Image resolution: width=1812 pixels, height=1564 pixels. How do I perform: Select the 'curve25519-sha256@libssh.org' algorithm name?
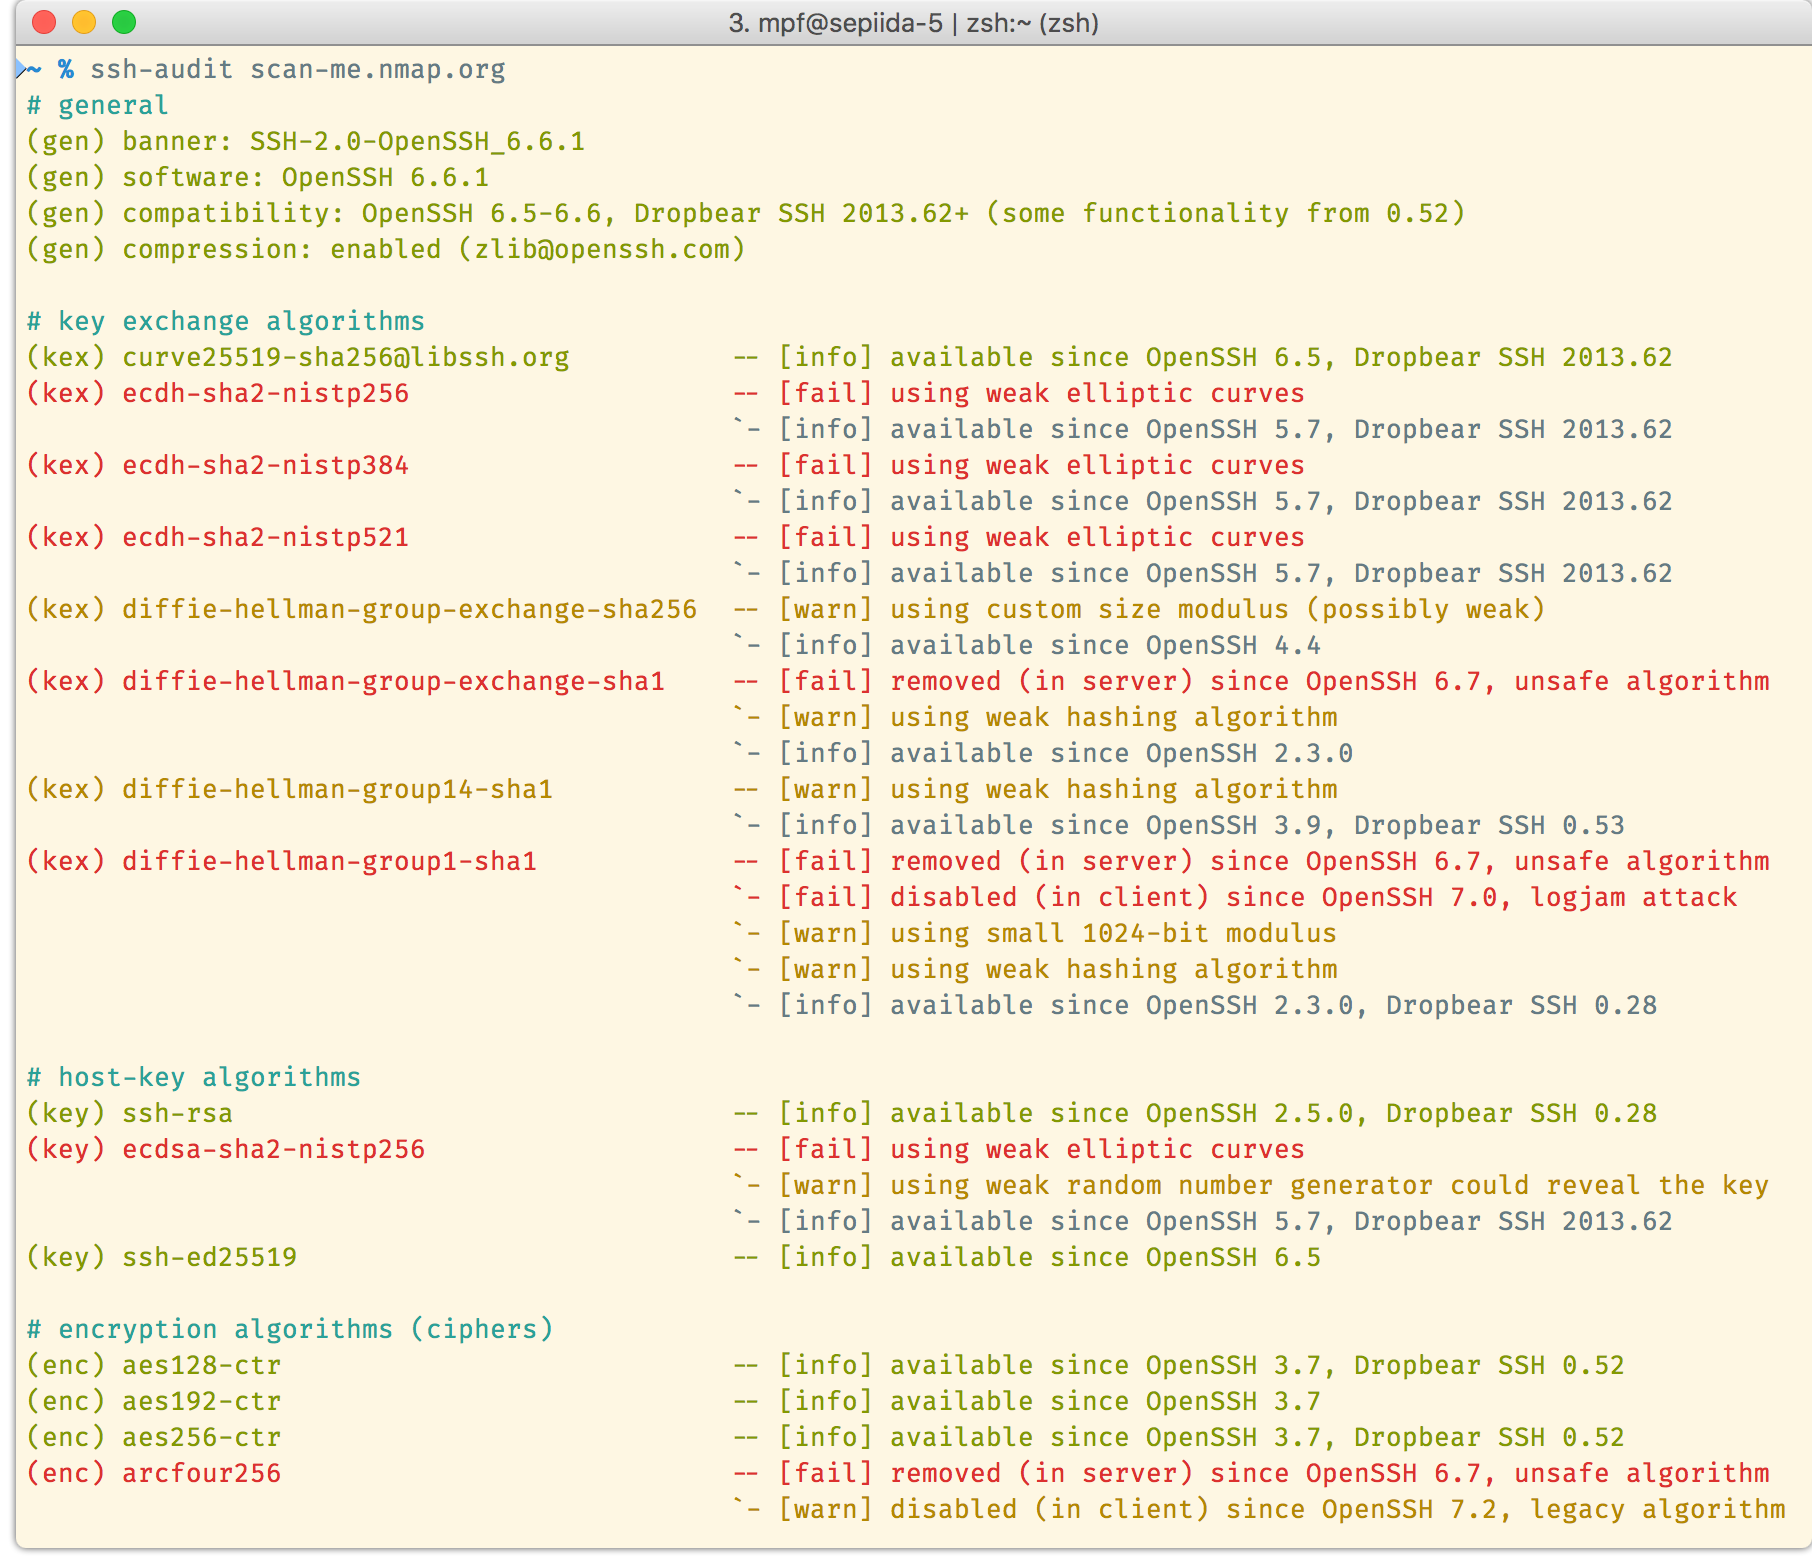(345, 357)
